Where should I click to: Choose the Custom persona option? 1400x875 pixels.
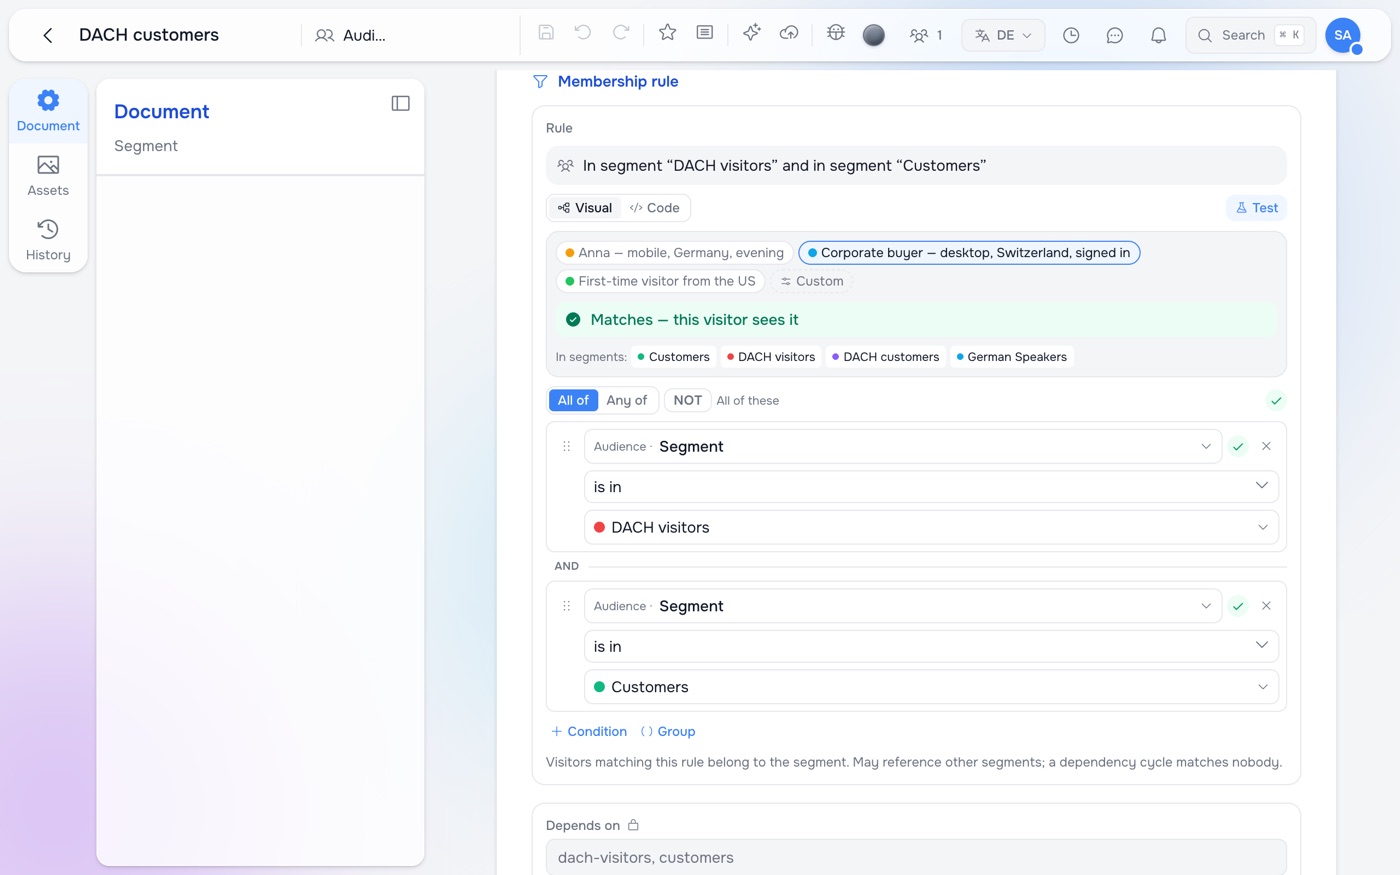812,281
